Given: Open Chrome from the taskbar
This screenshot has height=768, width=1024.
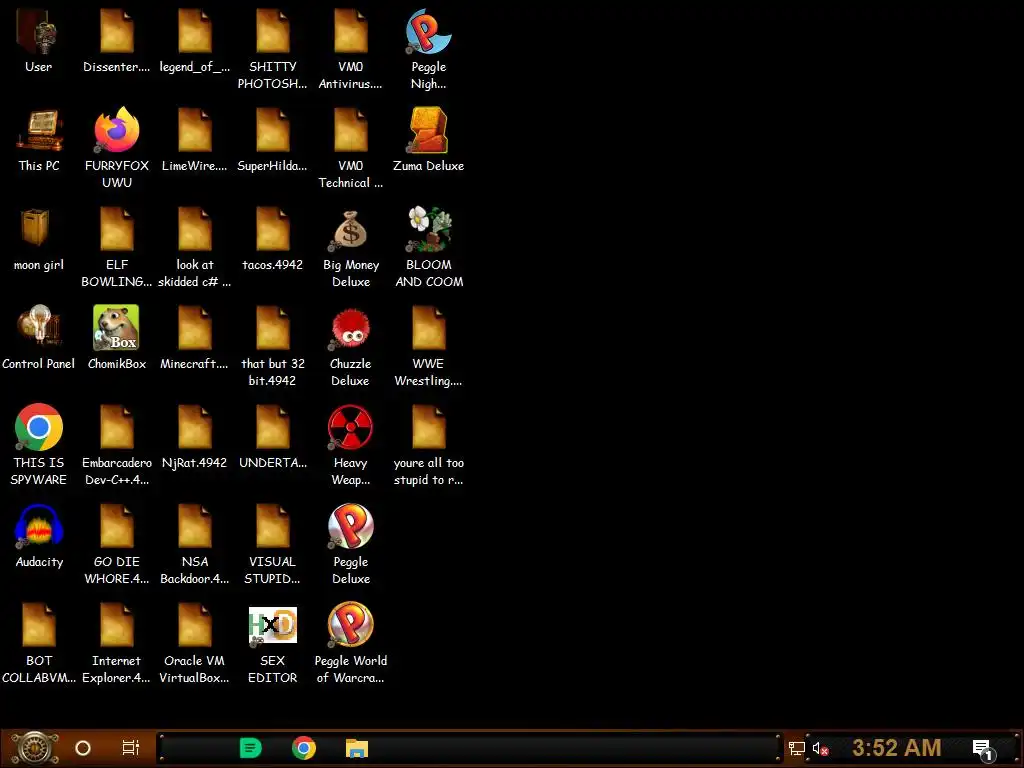Looking at the screenshot, I should click(x=304, y=748).
